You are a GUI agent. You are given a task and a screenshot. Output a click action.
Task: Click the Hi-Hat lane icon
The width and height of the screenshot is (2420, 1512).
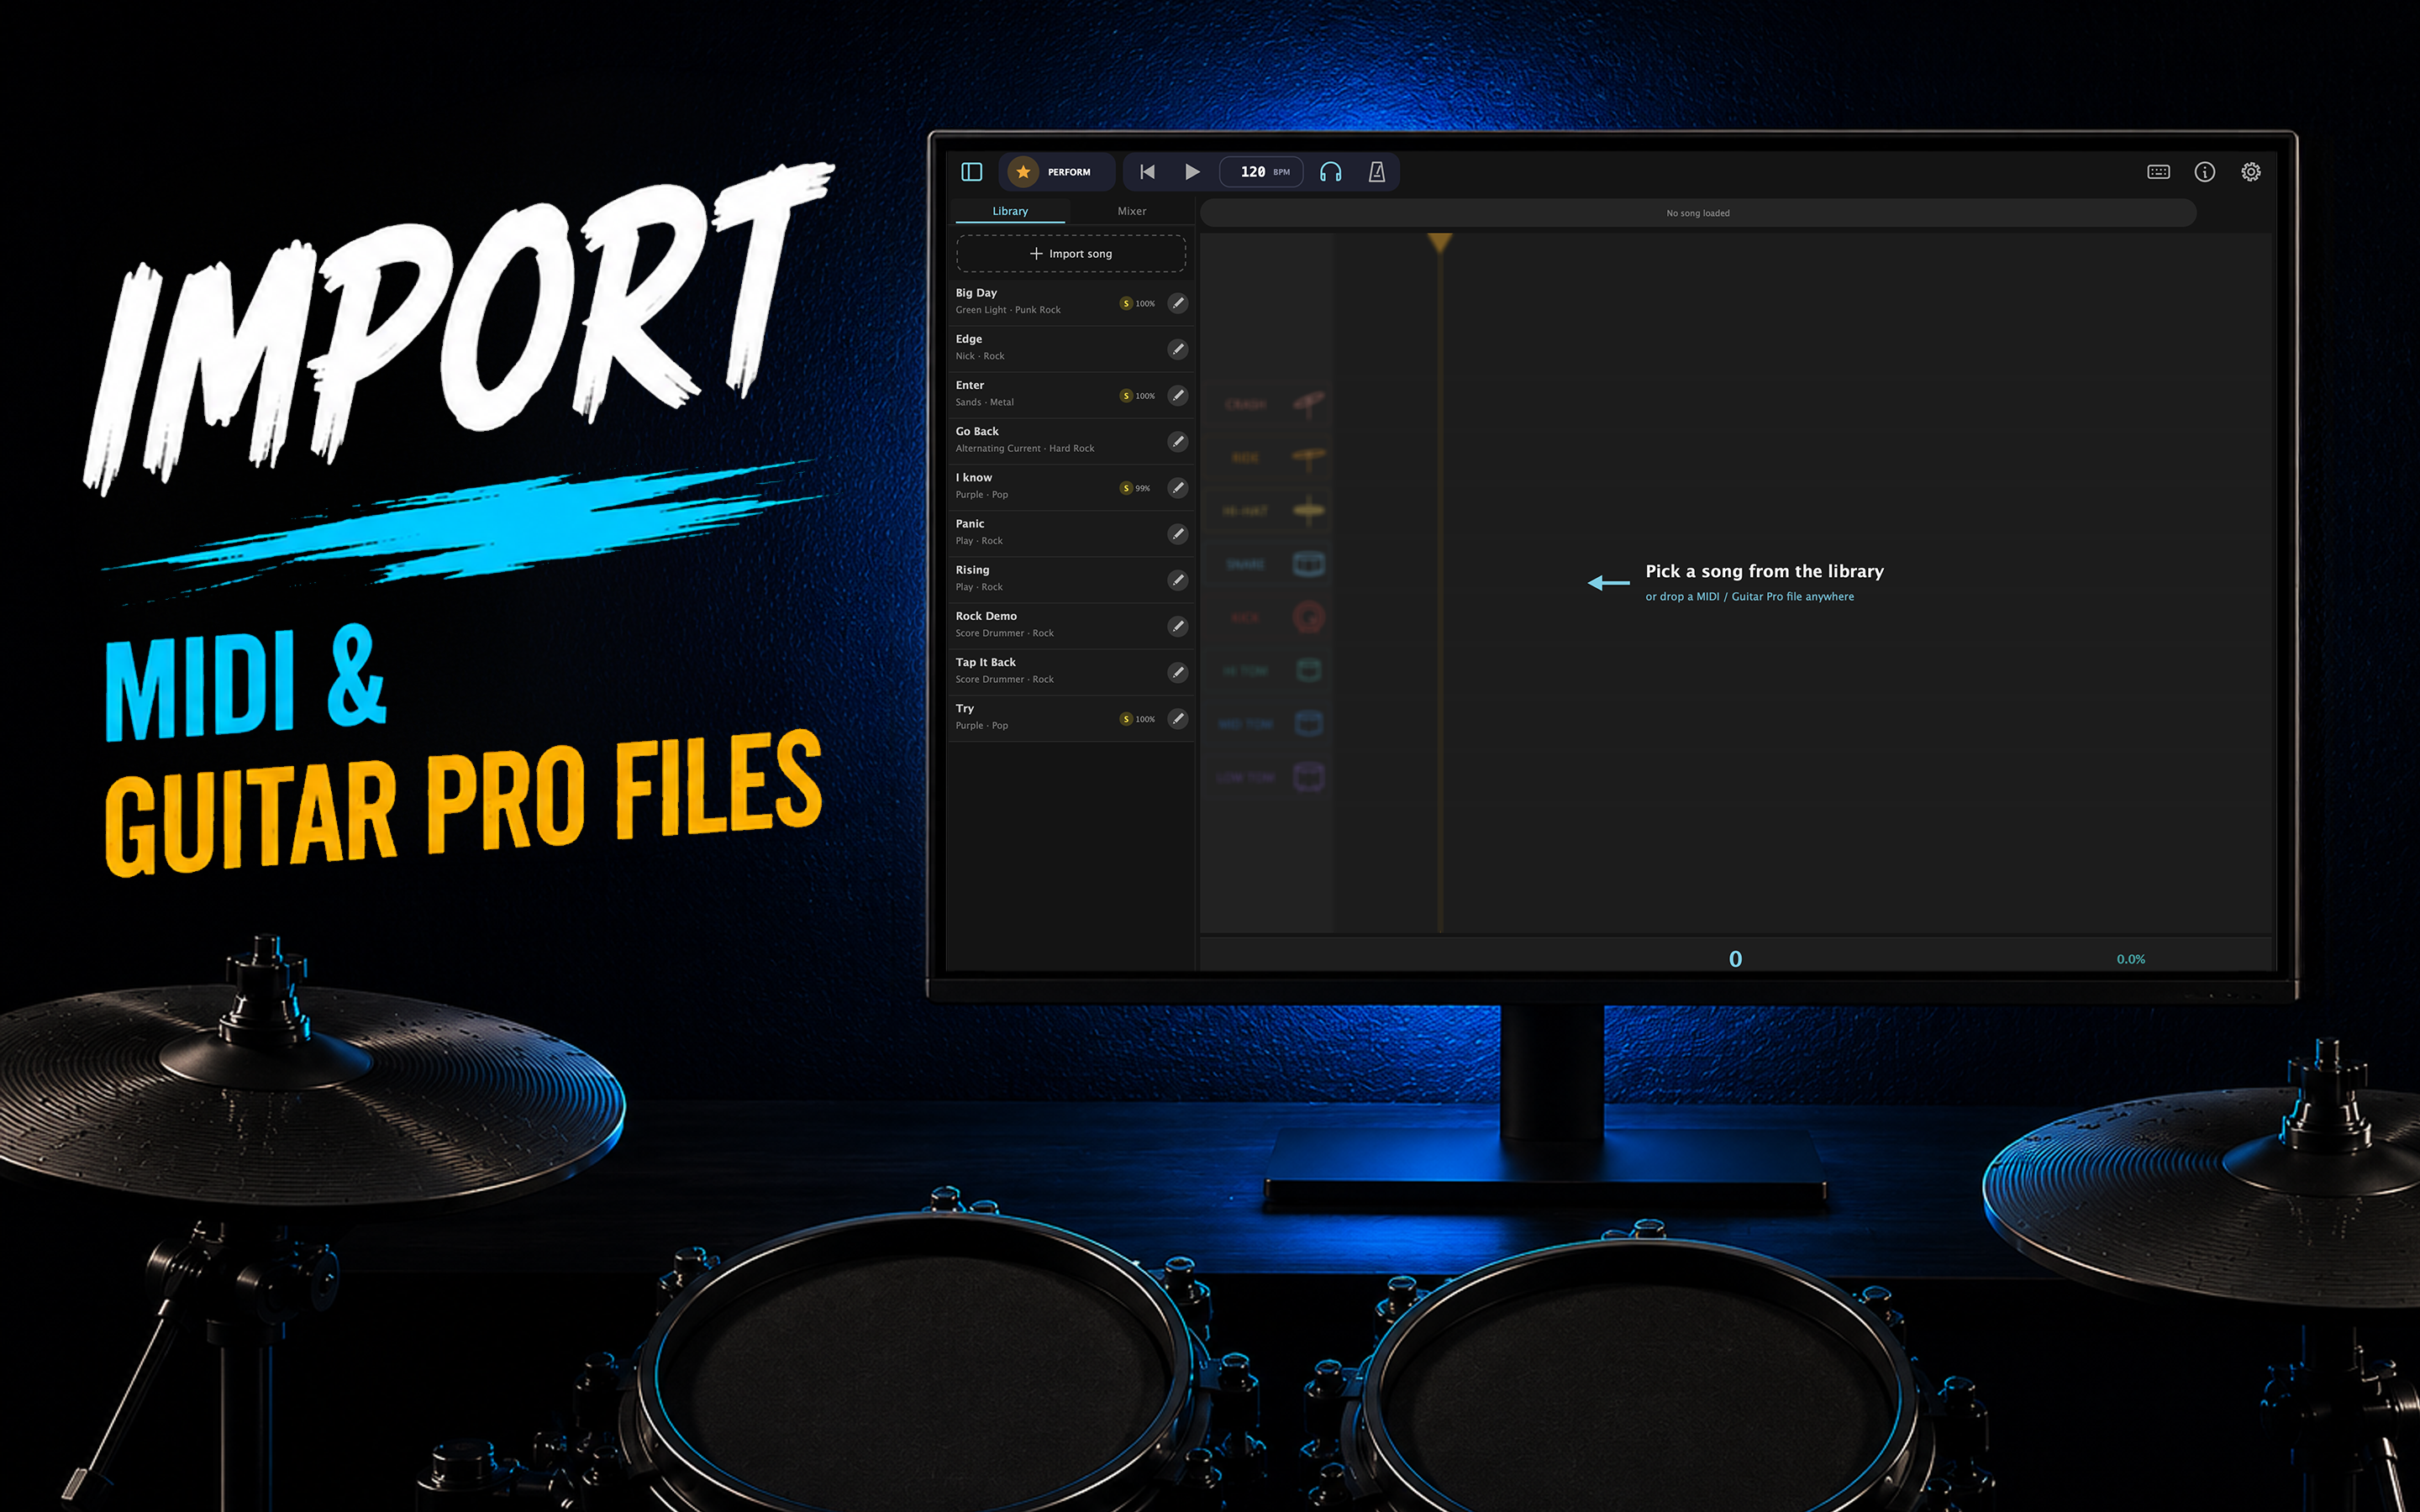1308,510
